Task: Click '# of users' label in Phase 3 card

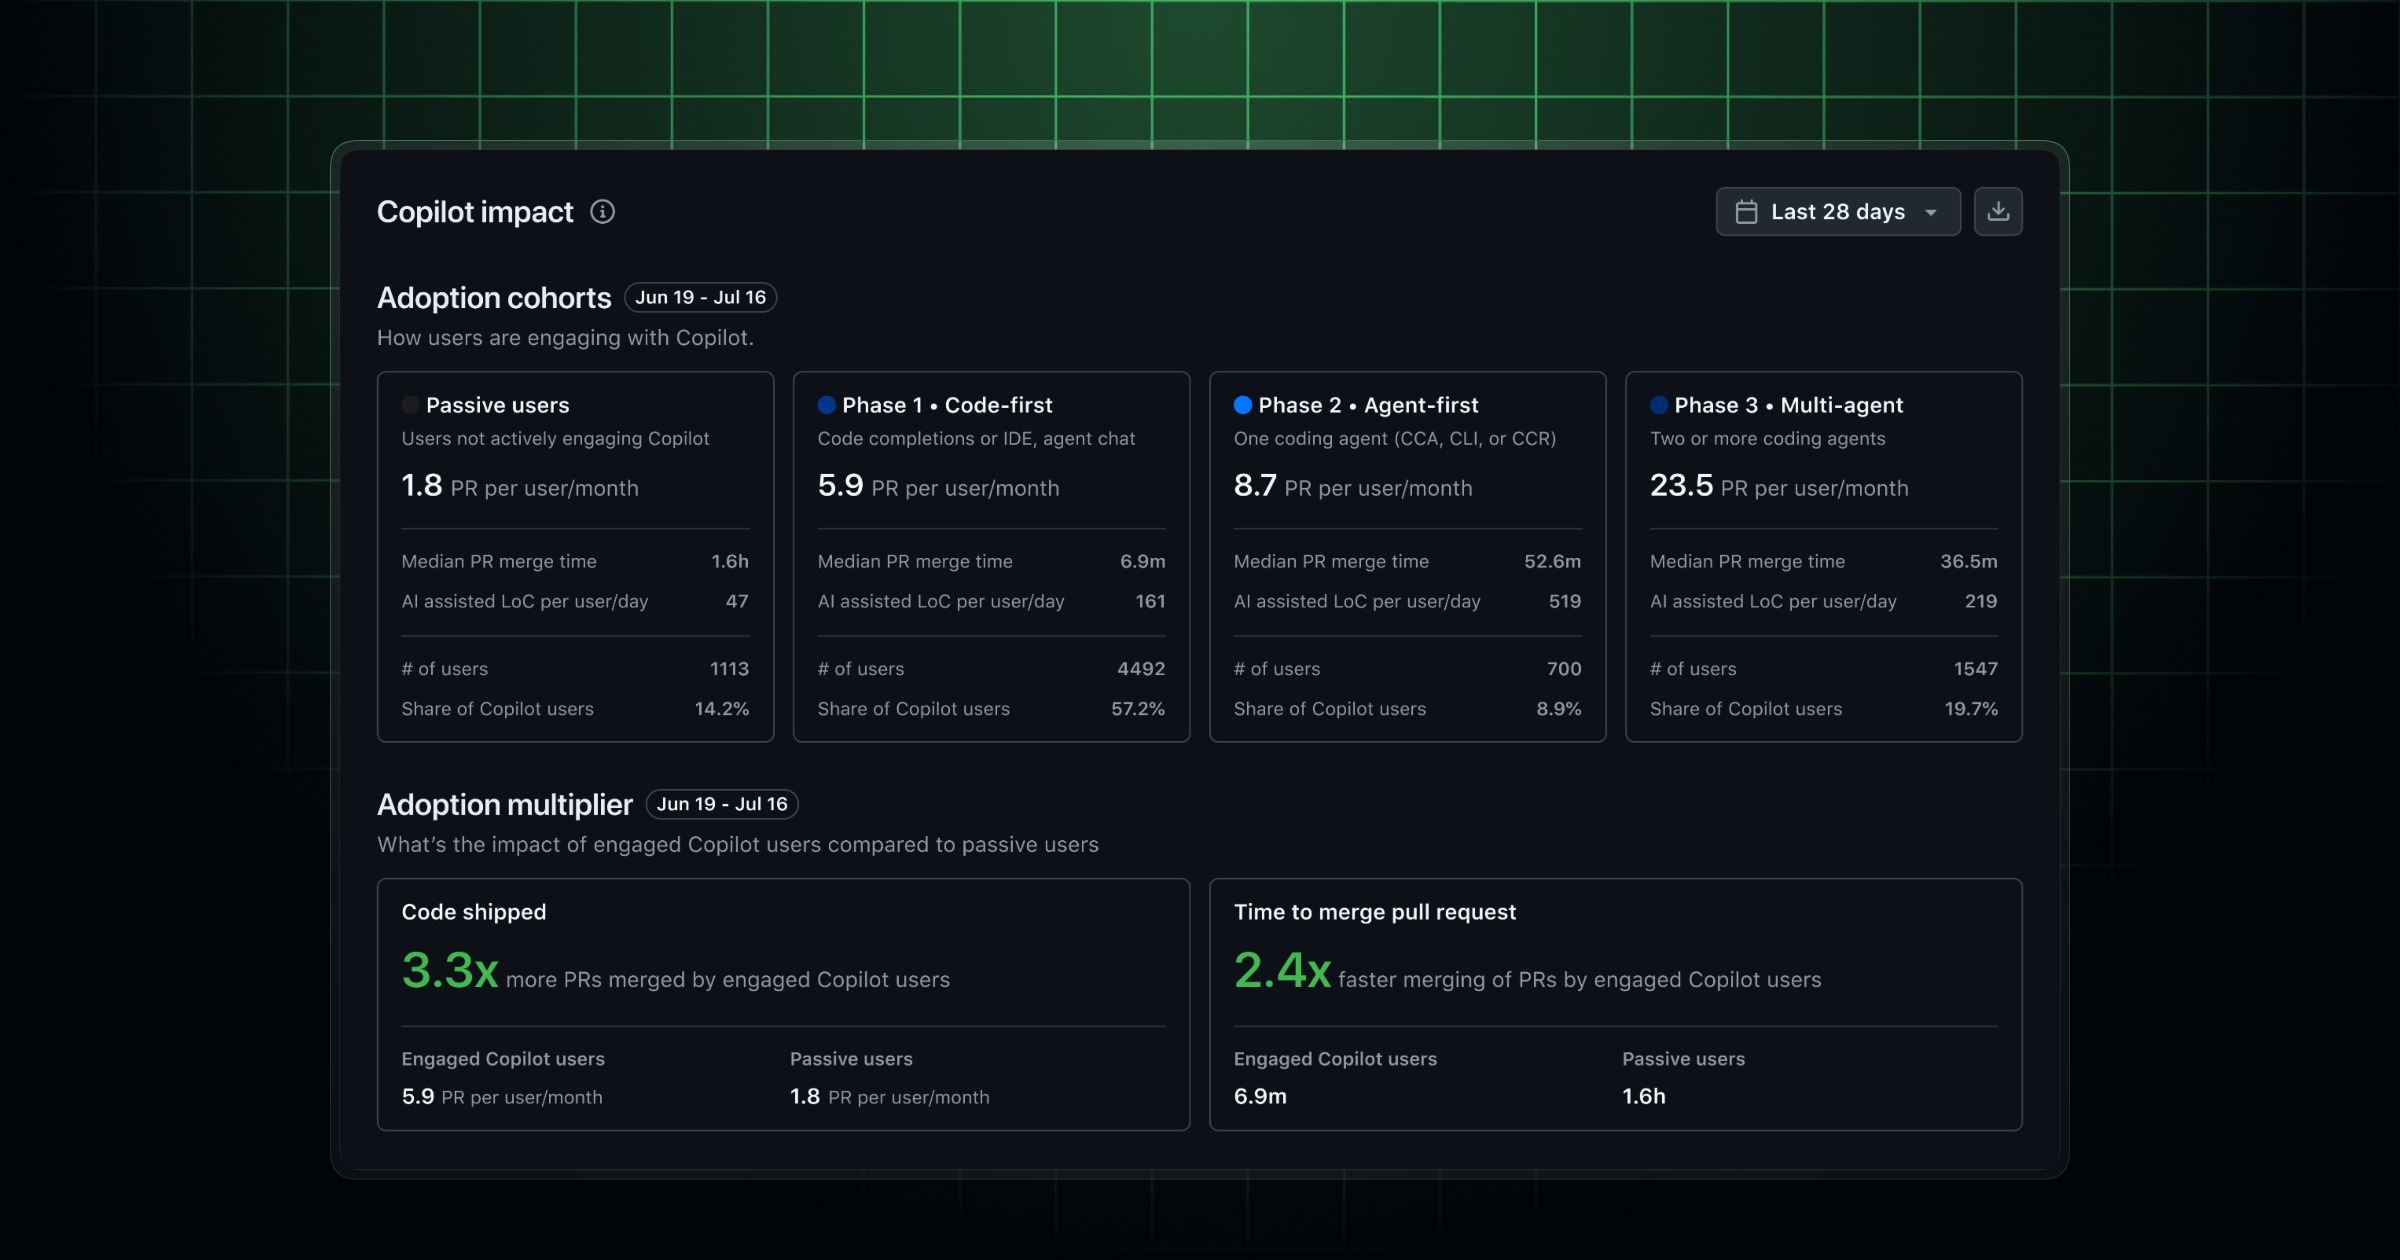Action: click(1693, 669)
